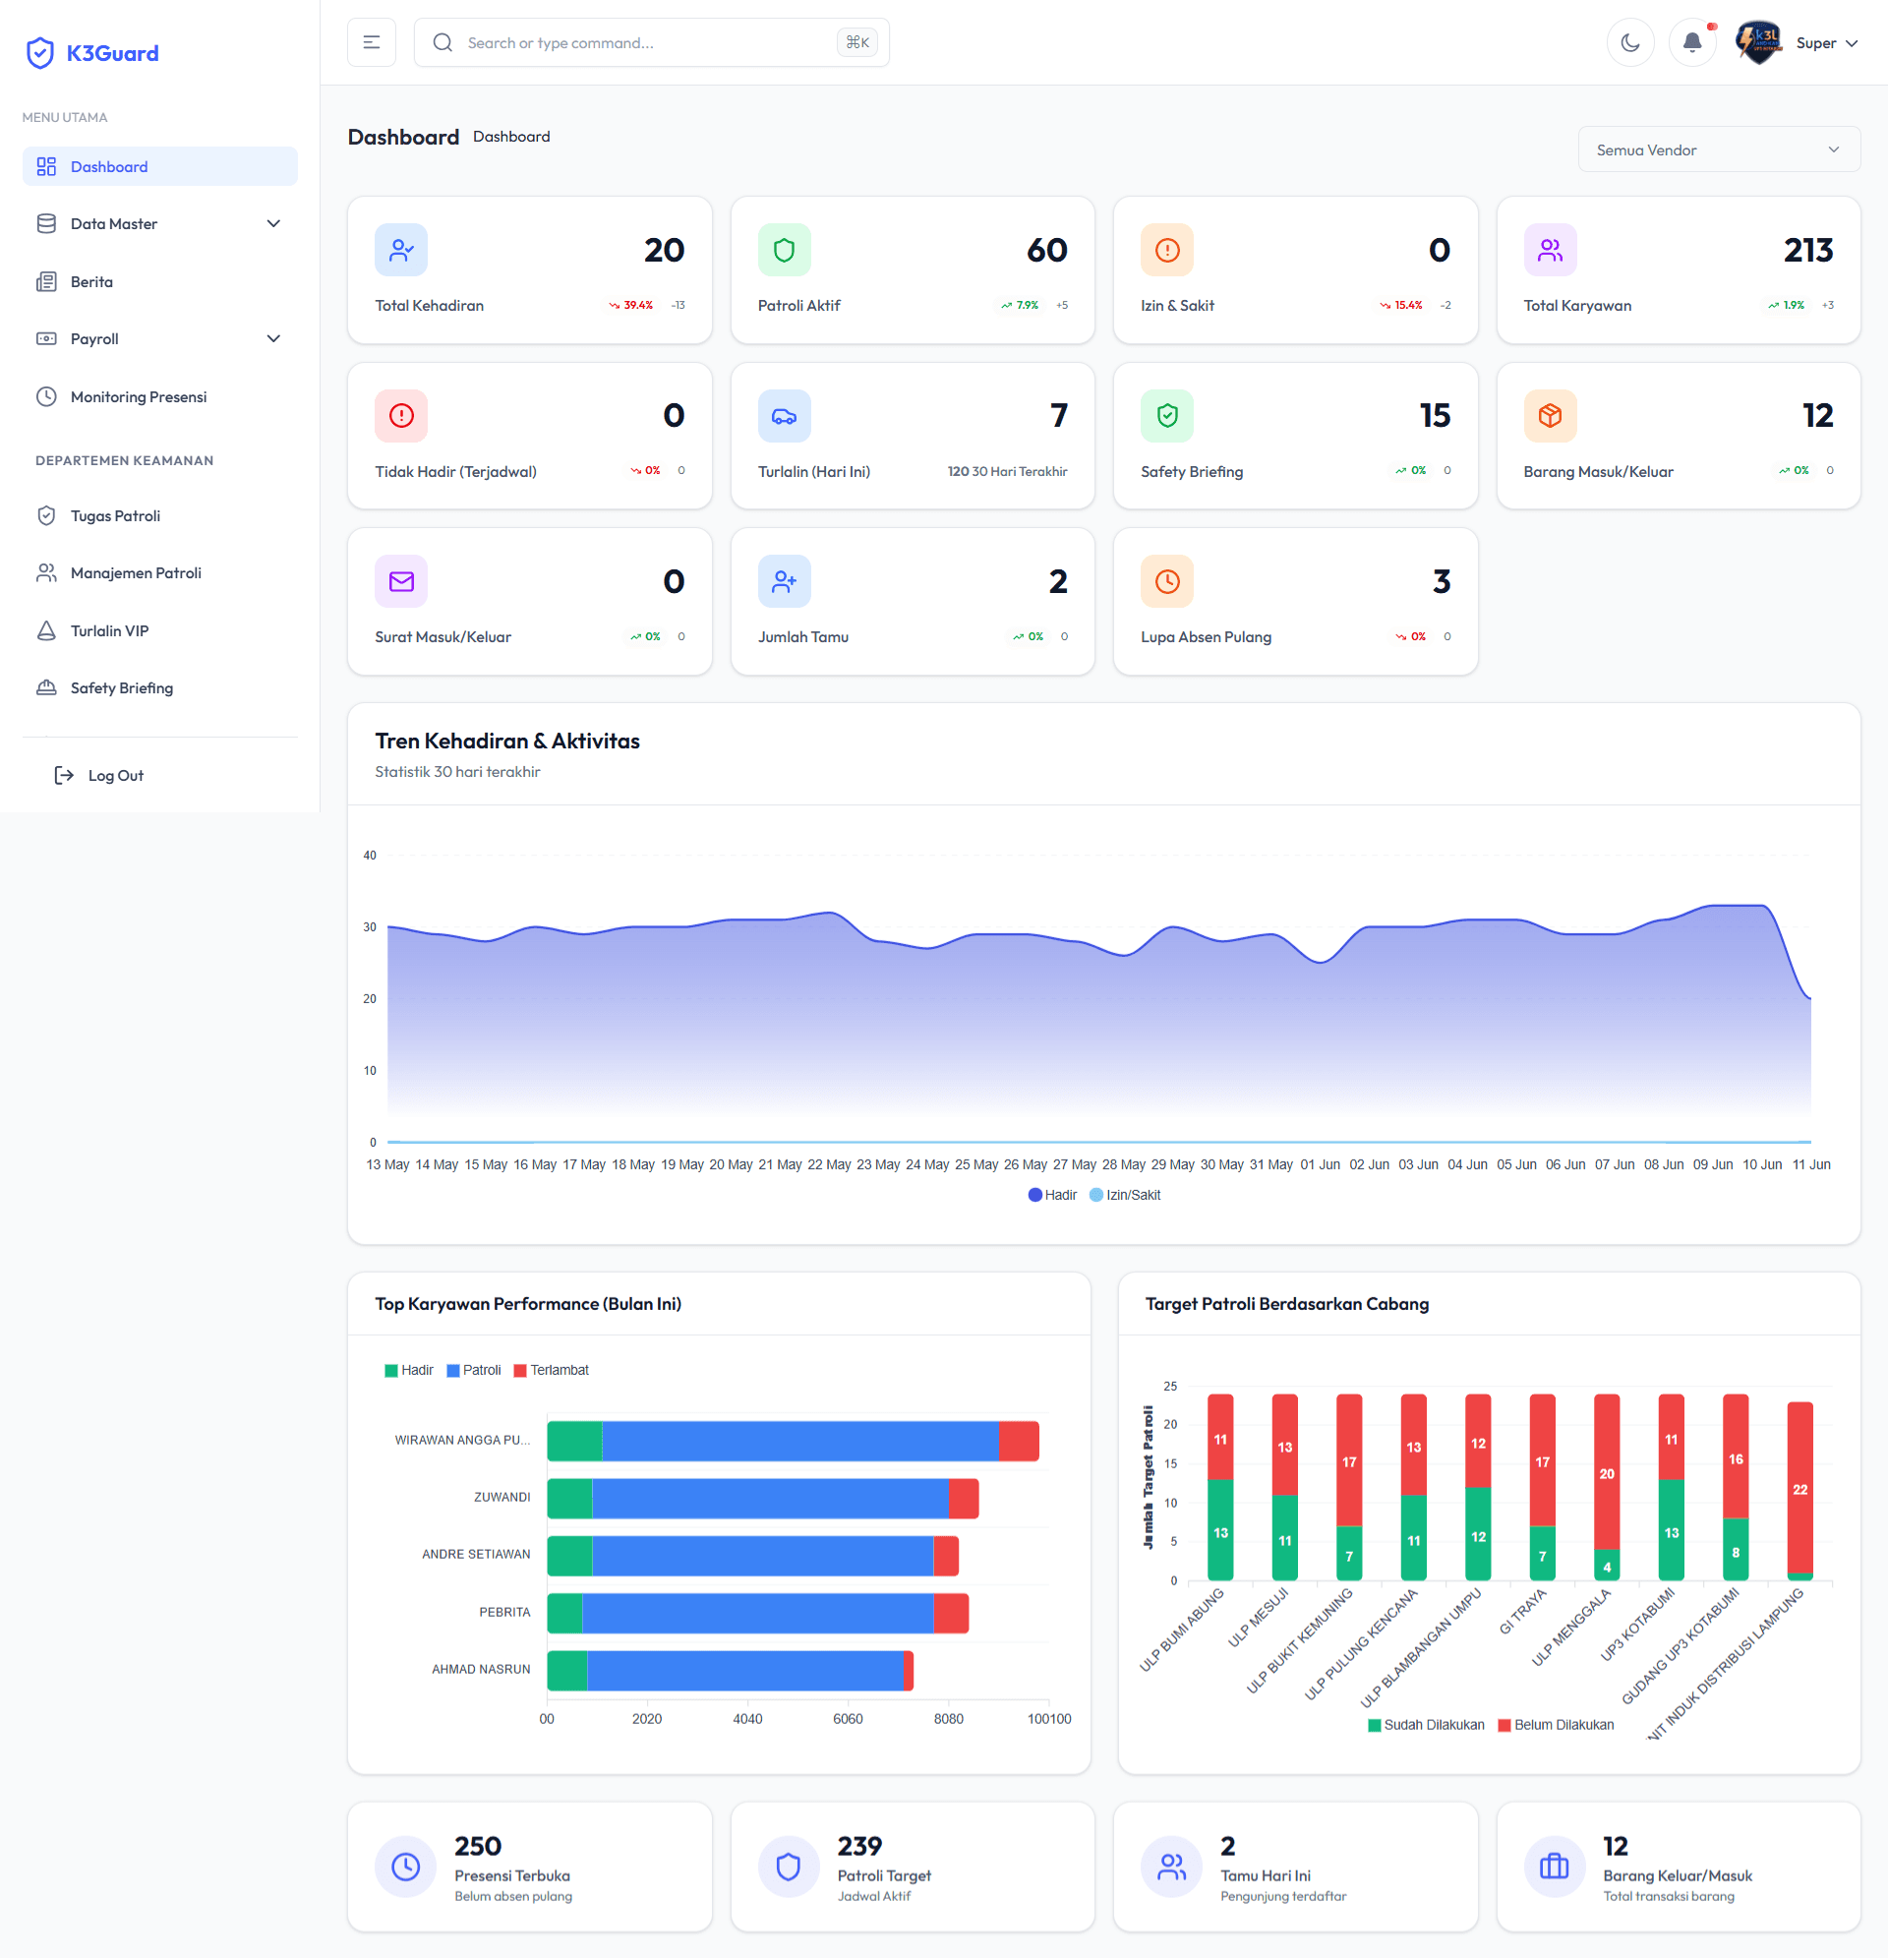
Task: Click the Turlalin (Hari Ini) car icon
Action: pos(784,416)
